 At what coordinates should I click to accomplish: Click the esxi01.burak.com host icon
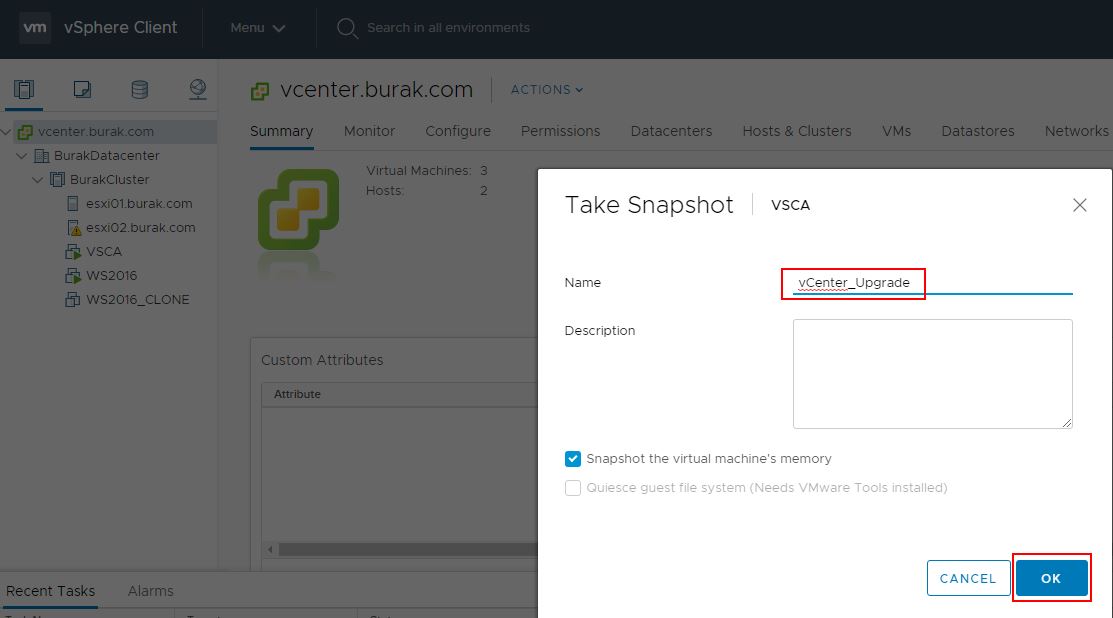pos(72,204)
